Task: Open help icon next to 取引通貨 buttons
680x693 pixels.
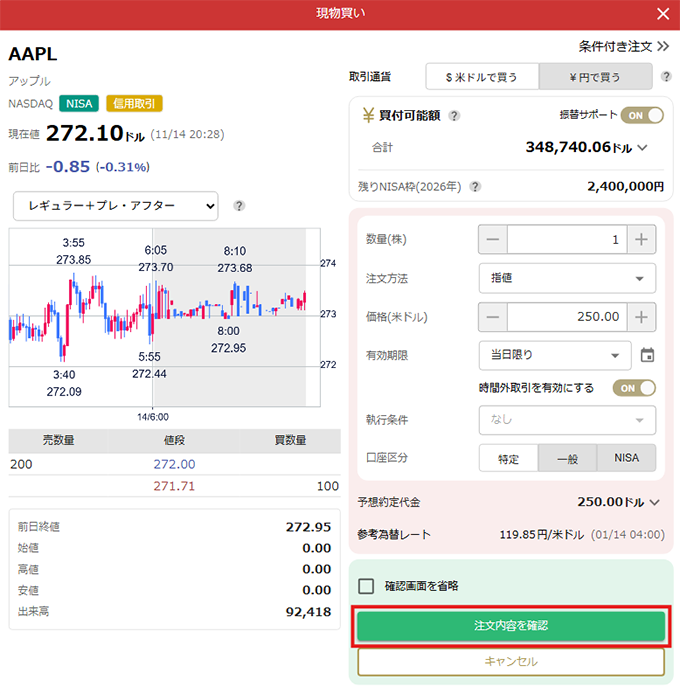Action: (x=666, y=76)
